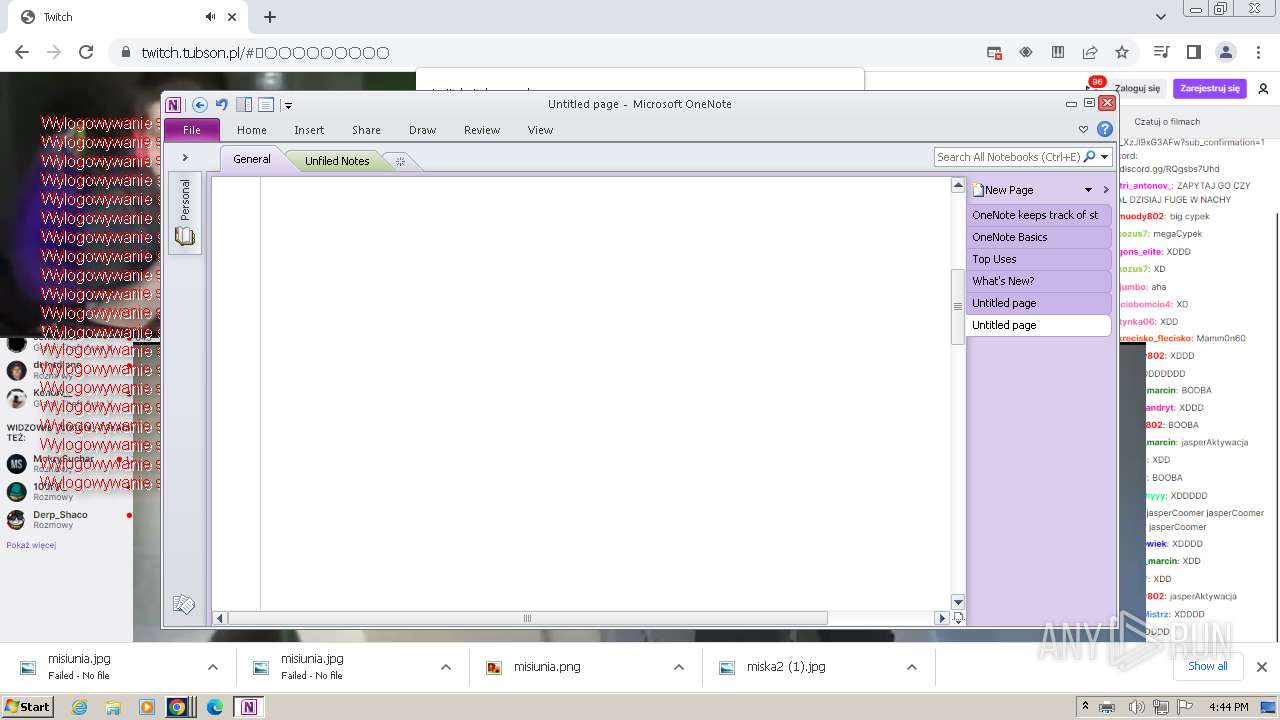Open the File tab in OneNote
1280x720 pixels.
pos(192,130)
